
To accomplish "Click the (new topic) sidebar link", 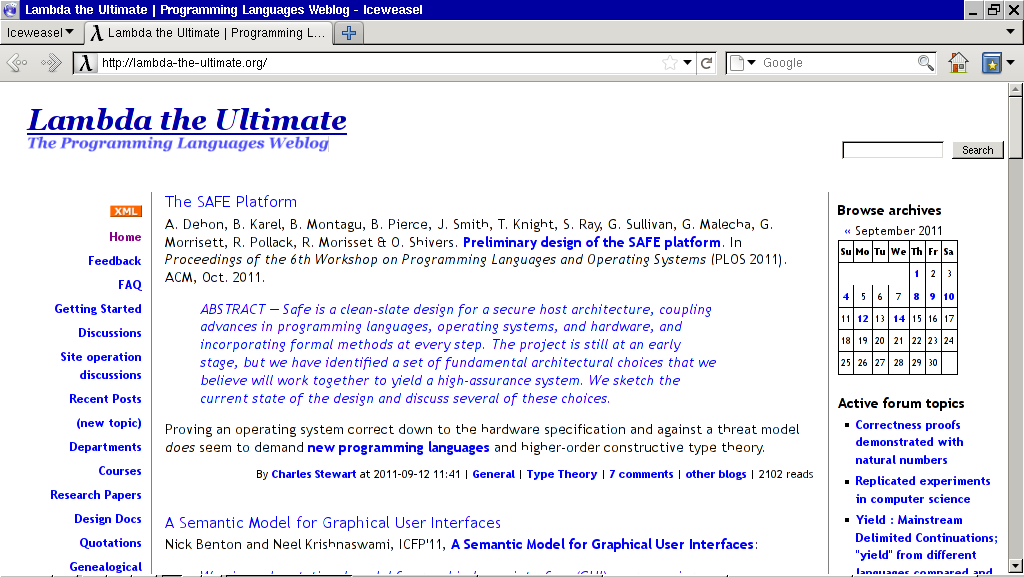I will coord(109,423).
